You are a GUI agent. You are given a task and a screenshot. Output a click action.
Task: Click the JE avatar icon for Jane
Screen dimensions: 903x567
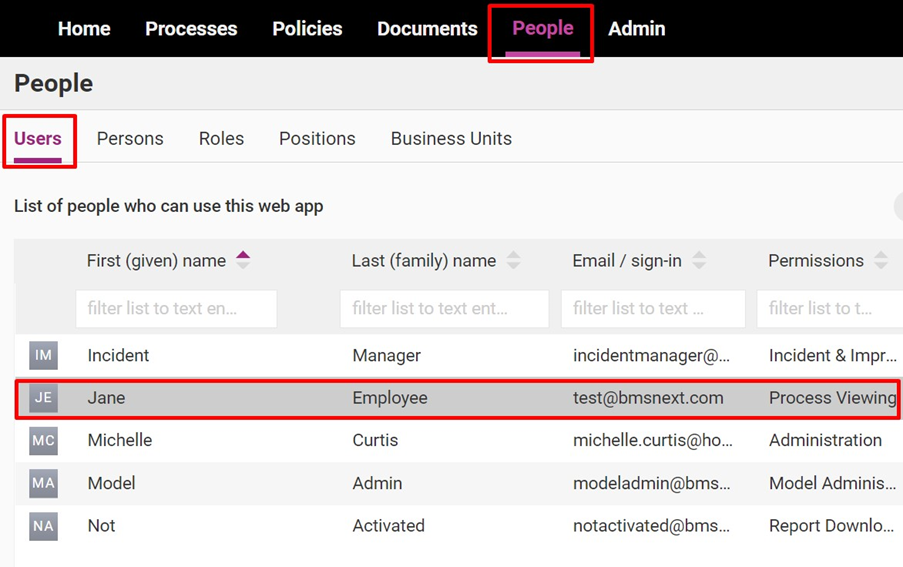coord(43,398)
